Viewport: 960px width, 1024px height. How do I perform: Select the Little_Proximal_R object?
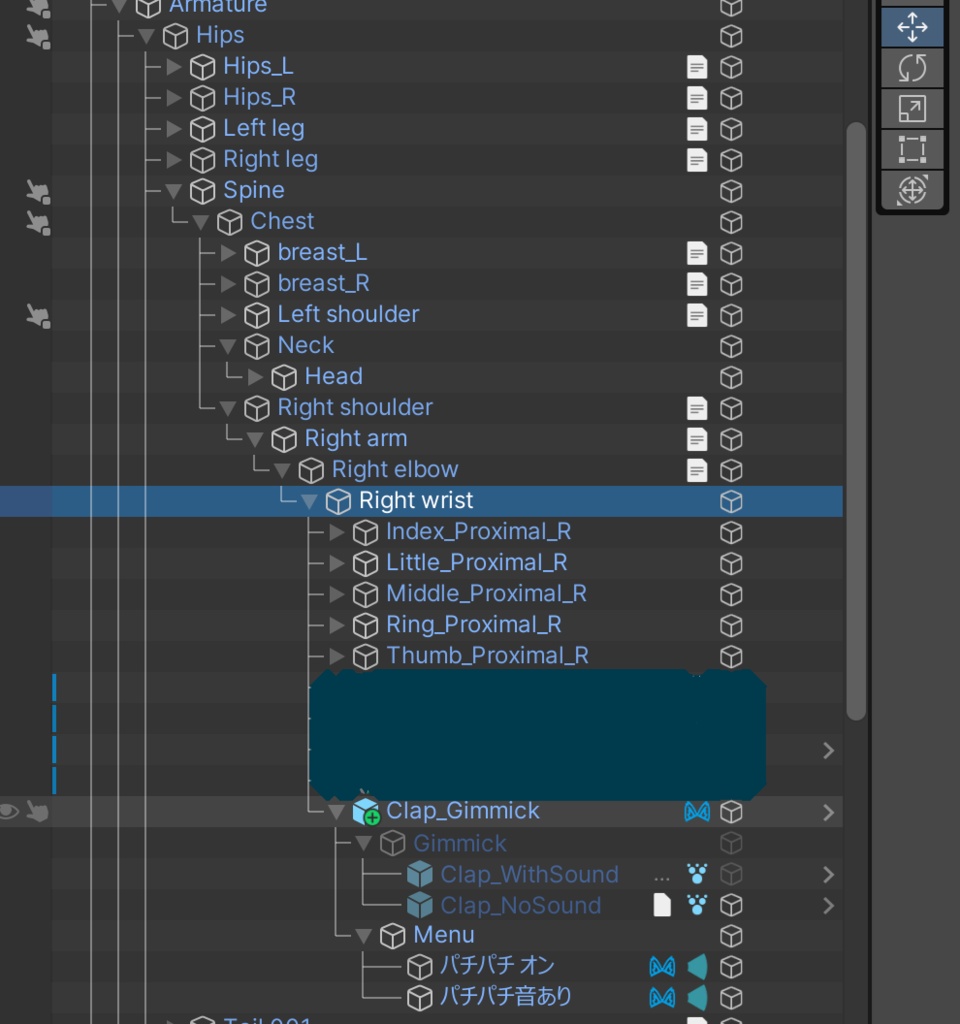(x=477, y=563)
